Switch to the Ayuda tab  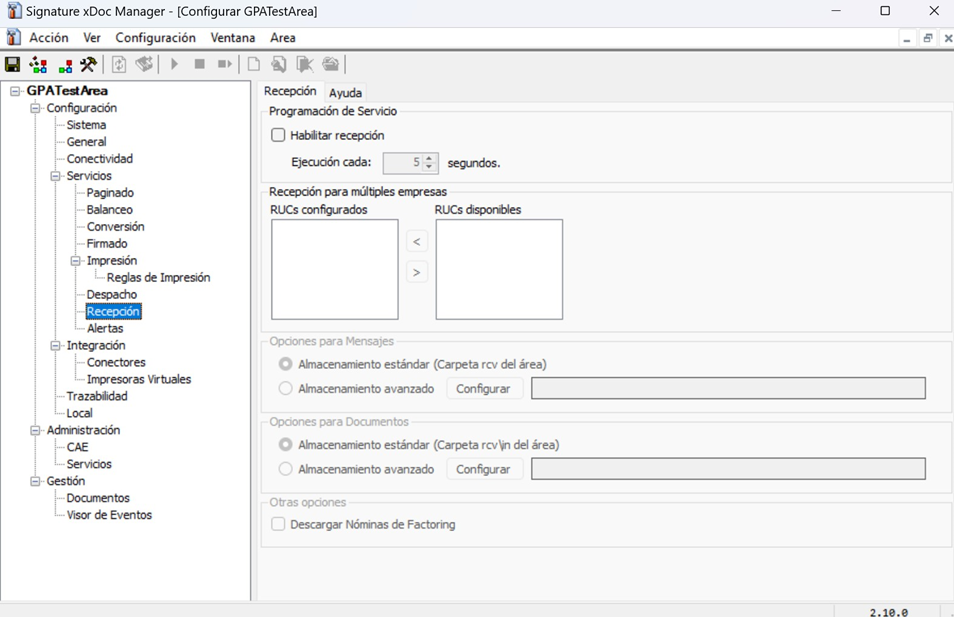tap(346, 92)
